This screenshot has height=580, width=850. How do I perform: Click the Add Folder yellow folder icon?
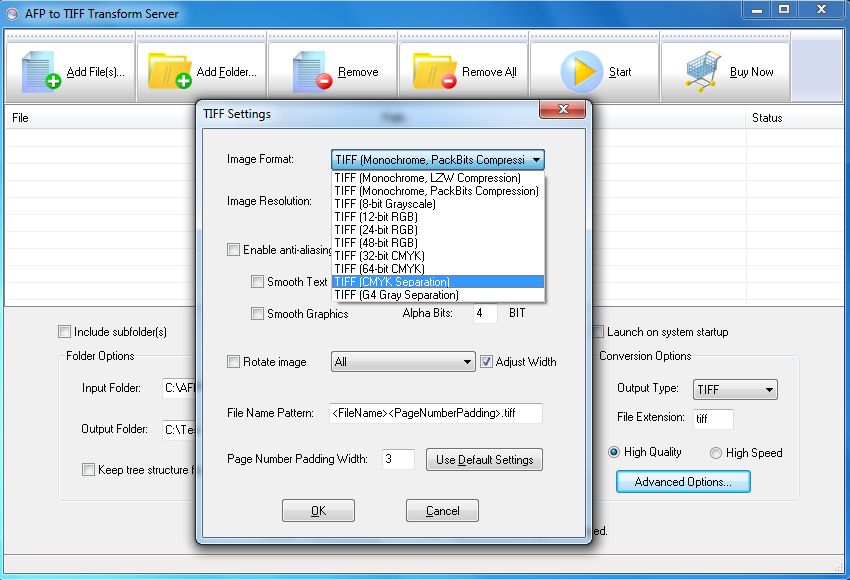point(170,70)
